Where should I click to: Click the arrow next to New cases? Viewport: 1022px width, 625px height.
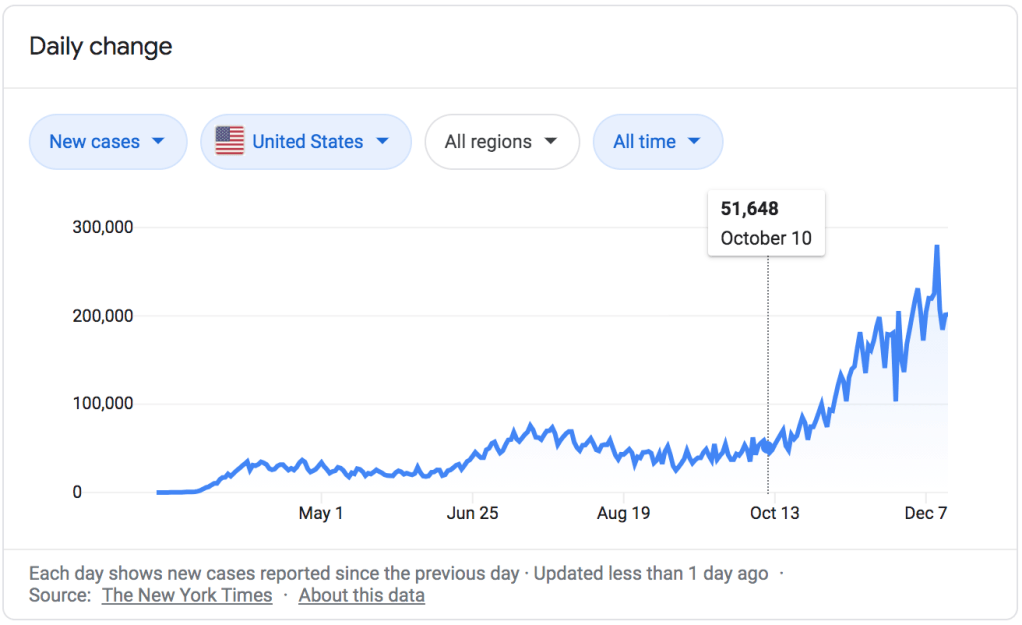pyautogui.click(x=158, y=141)
